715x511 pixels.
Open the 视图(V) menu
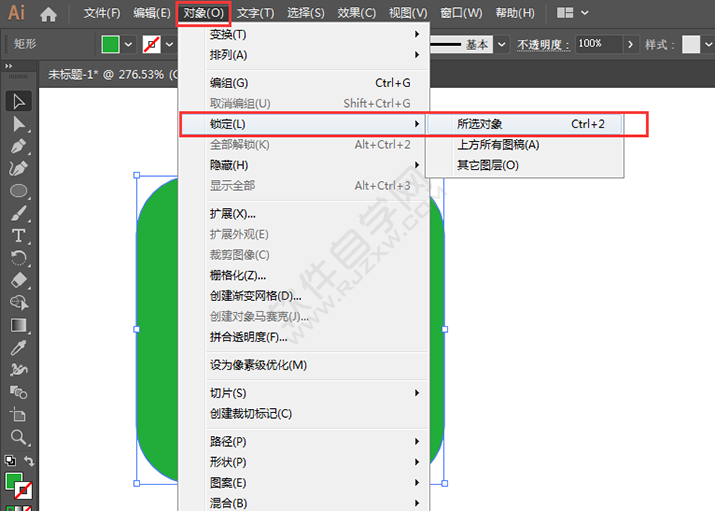408,13
